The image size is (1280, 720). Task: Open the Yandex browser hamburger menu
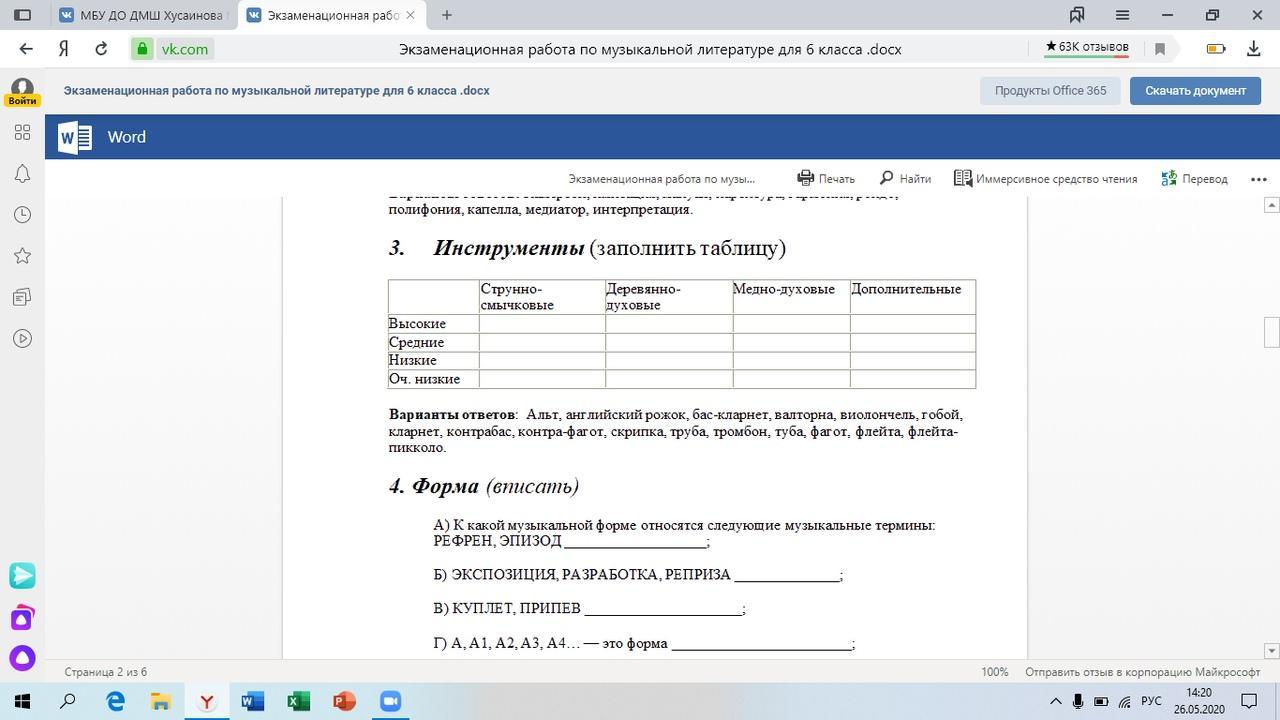pyautogui.click(x=1122, y=15)
